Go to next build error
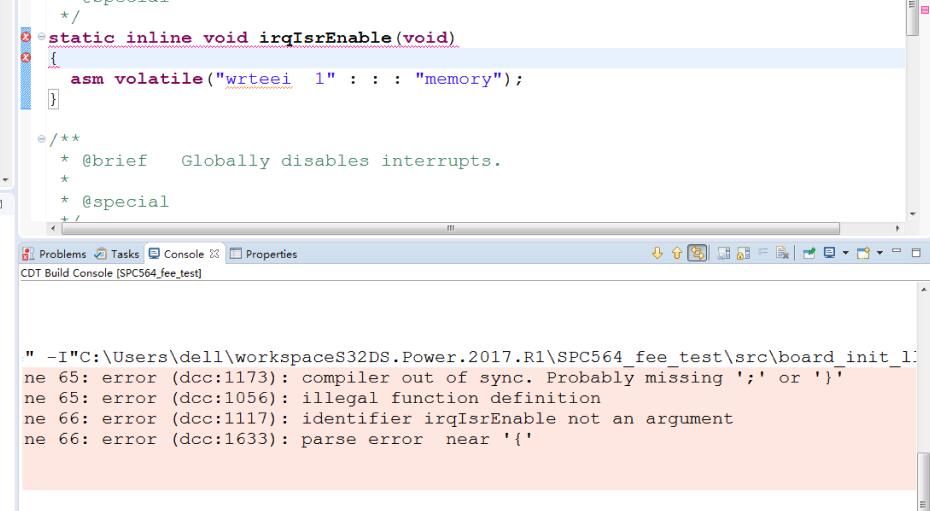This screenshot has width=930, height=511. tap(657, 254)
